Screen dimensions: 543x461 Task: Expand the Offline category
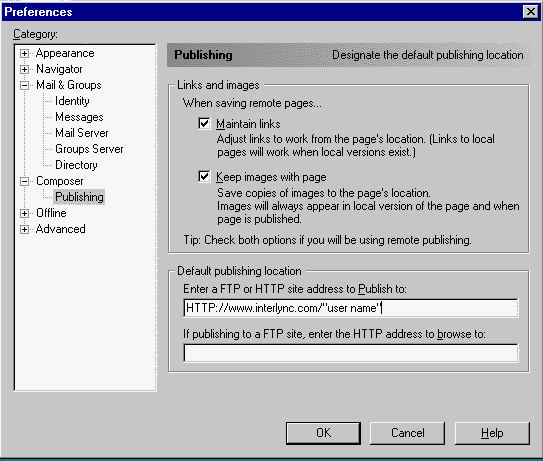coord(24,213)
